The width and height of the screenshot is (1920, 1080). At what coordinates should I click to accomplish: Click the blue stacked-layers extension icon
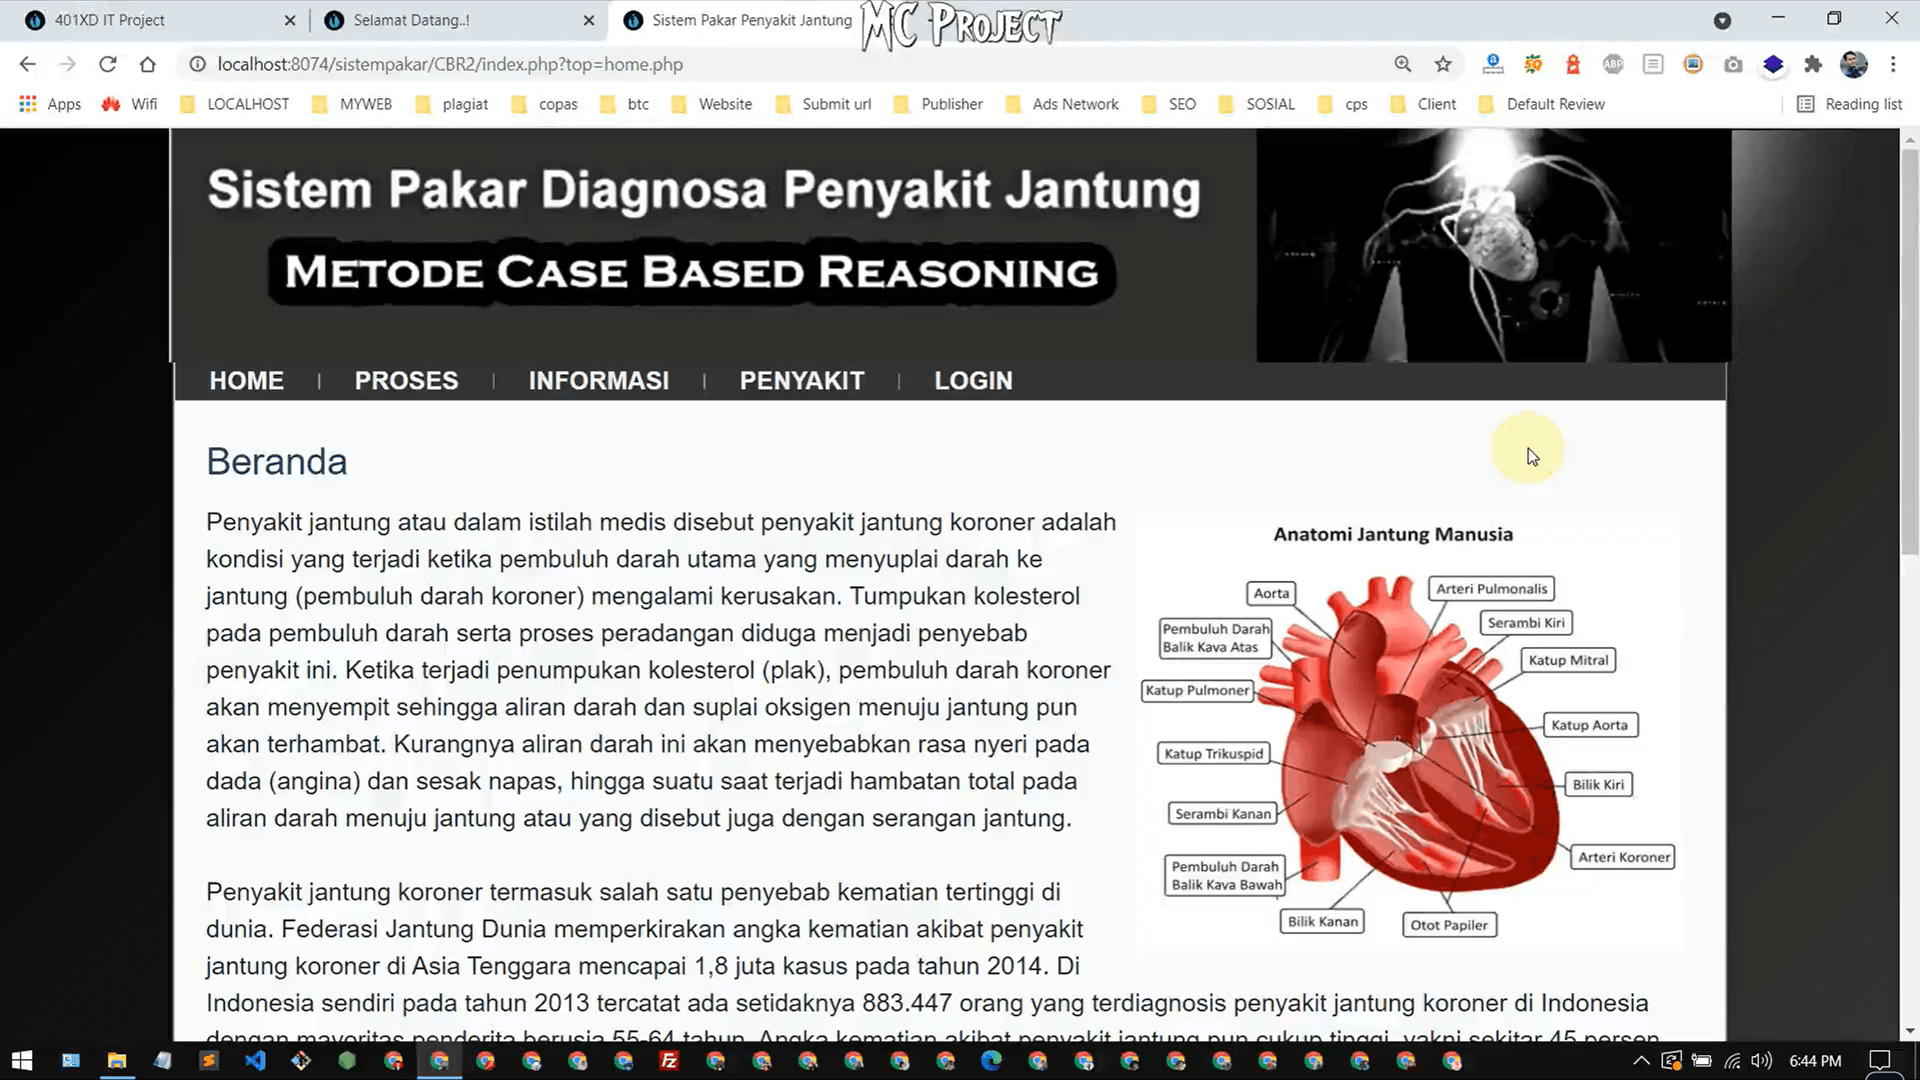click(x=1773, y=64)
